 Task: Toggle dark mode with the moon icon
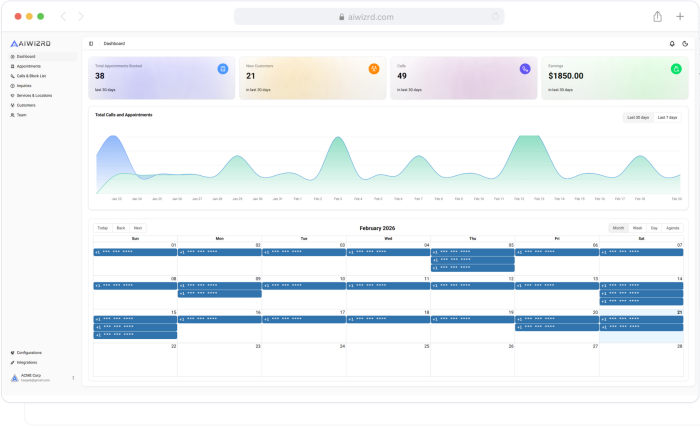tap(685, 44)
